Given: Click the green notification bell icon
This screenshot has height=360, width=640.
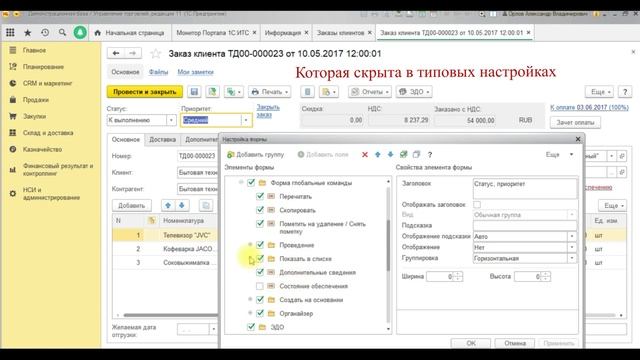Looking at the screenshot, I should pyautogui.click(x=80, y=33).
